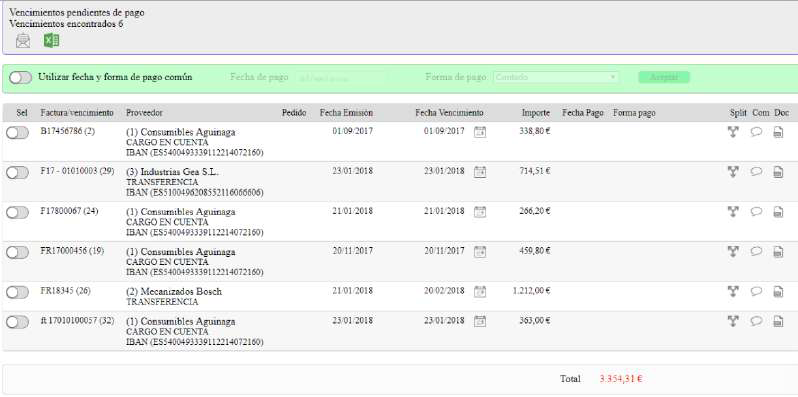Open calendar for invoice FR17000456
Image resolution: width=798 pixels, height=397 pixels.
(480, 251)
